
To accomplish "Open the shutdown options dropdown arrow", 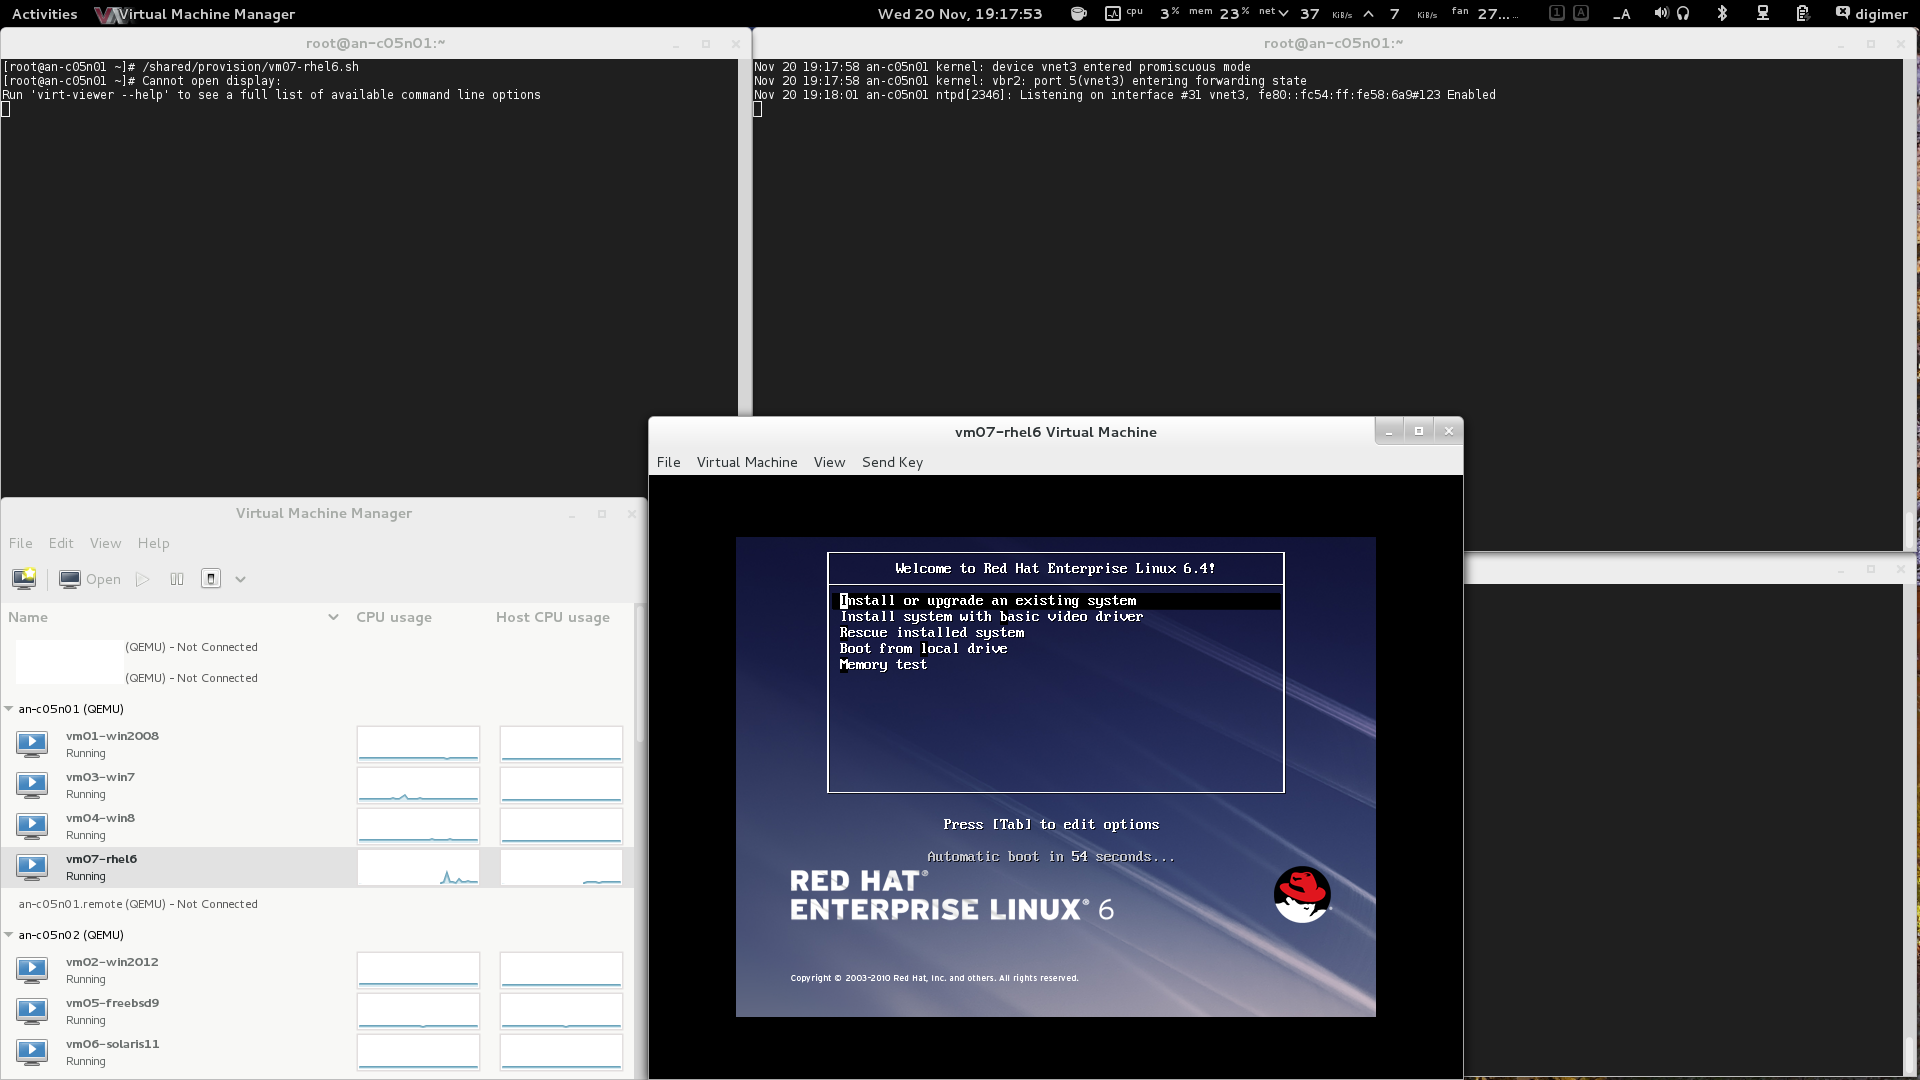I will click(x=240, y=579).
